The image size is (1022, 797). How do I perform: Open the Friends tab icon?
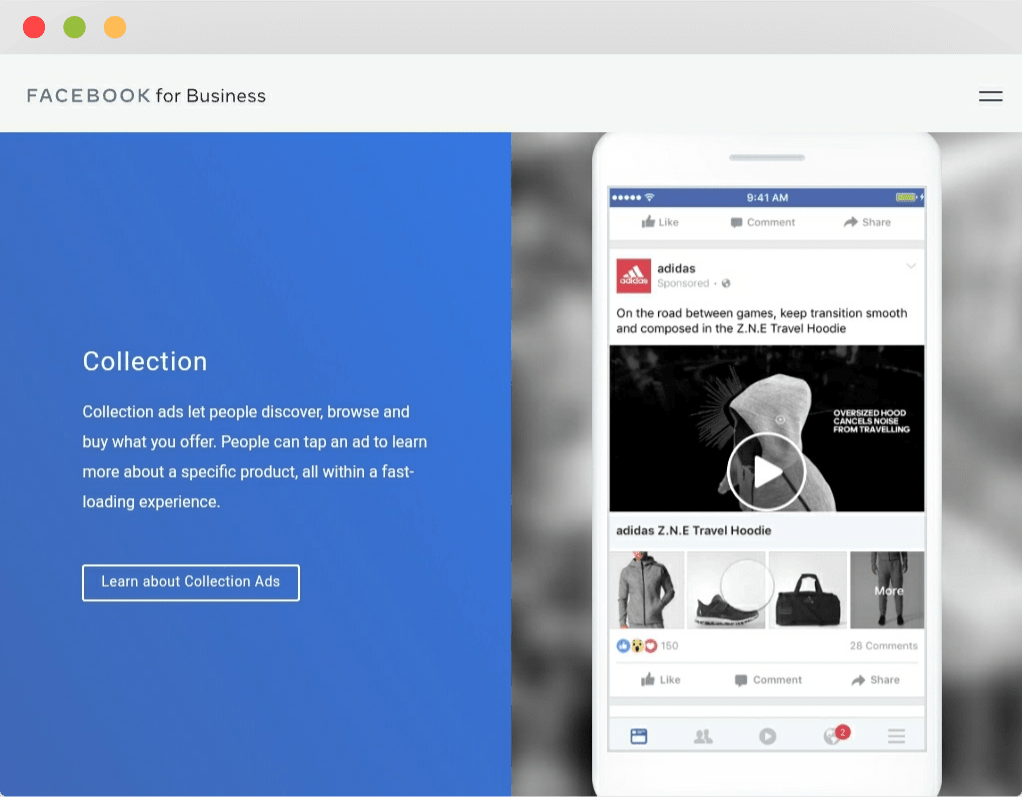tap(703, 736)
